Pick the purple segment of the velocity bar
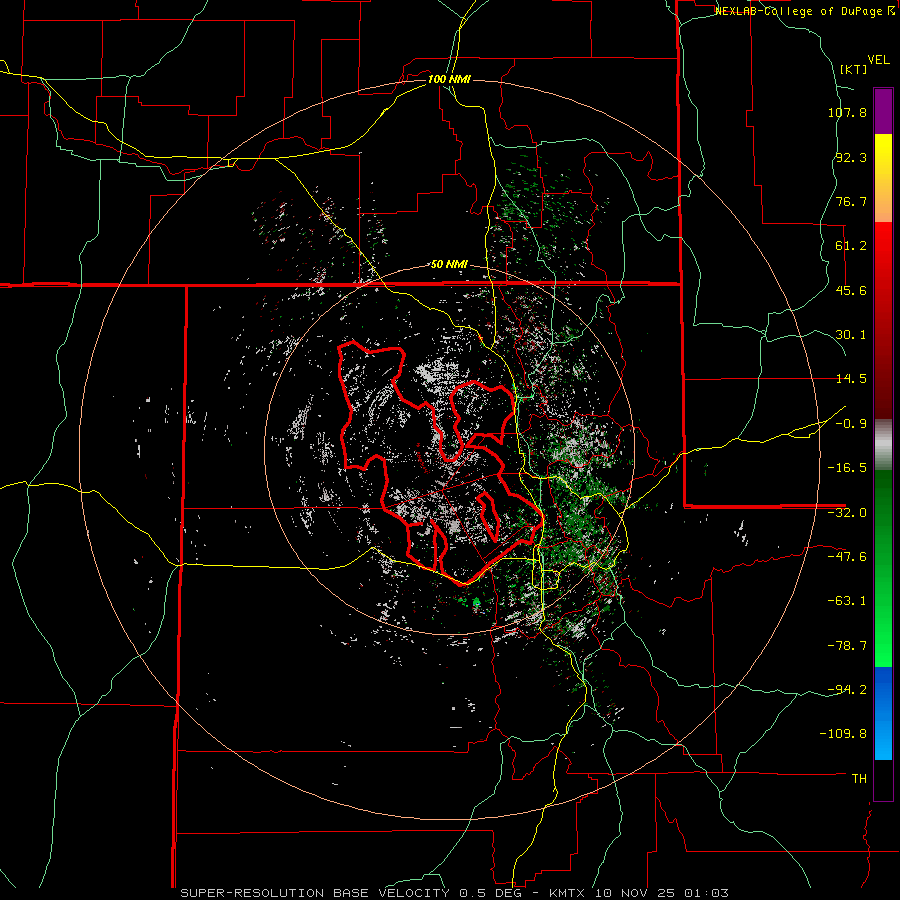This screenshot has width=900, height=900. click(883, 111)
